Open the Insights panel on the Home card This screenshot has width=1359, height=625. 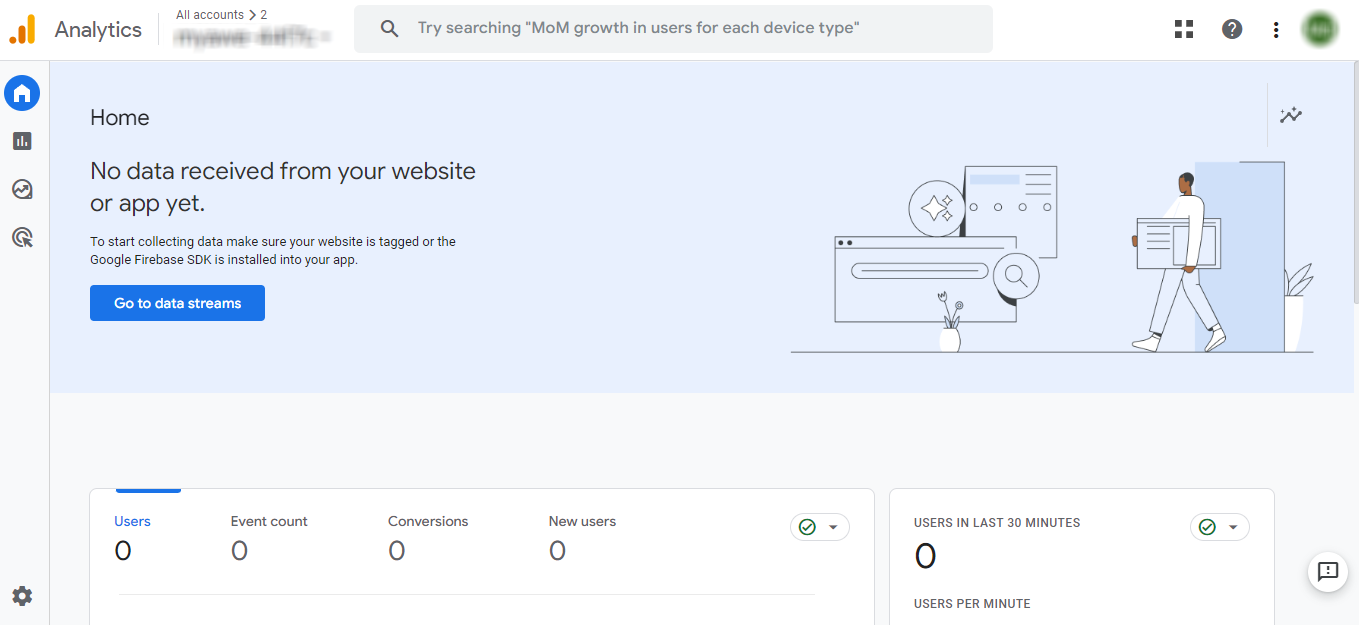click(x=1291, y=115)
